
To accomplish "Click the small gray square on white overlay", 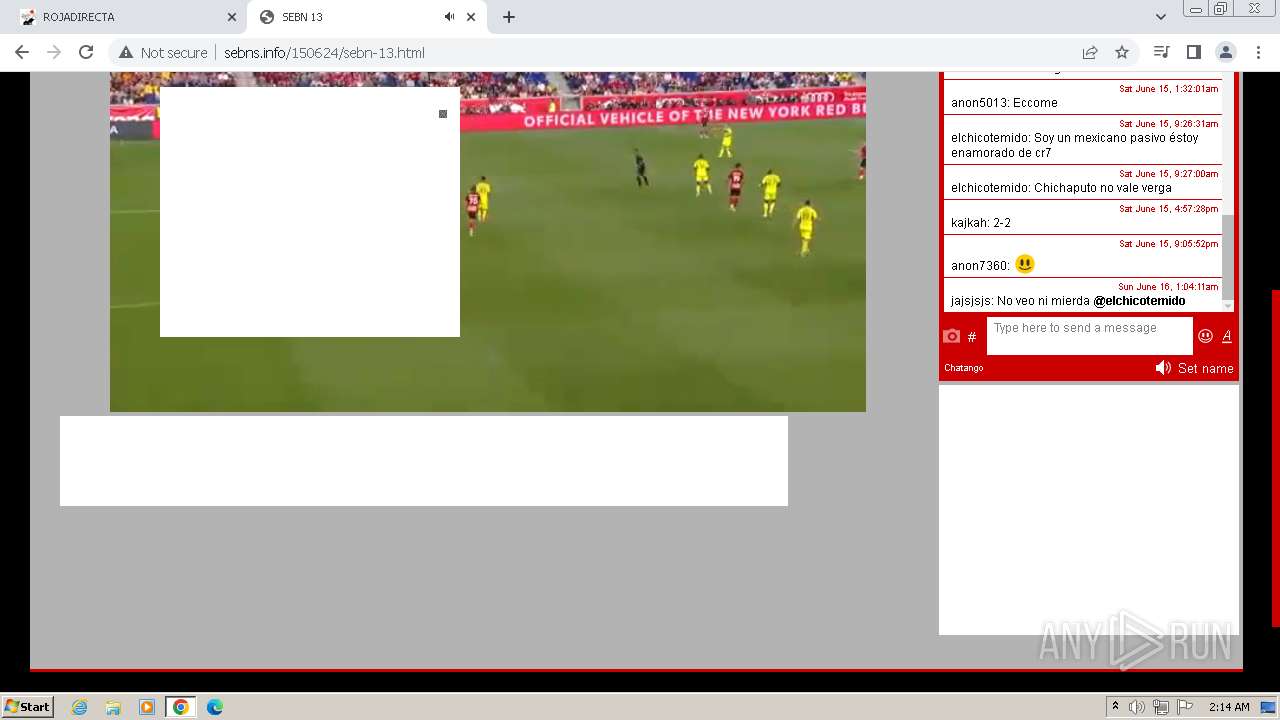I will pos(443,114).
